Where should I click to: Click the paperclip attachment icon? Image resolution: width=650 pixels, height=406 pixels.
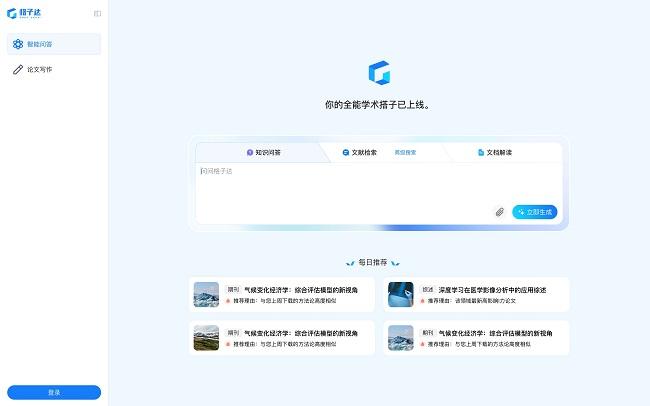500,212
